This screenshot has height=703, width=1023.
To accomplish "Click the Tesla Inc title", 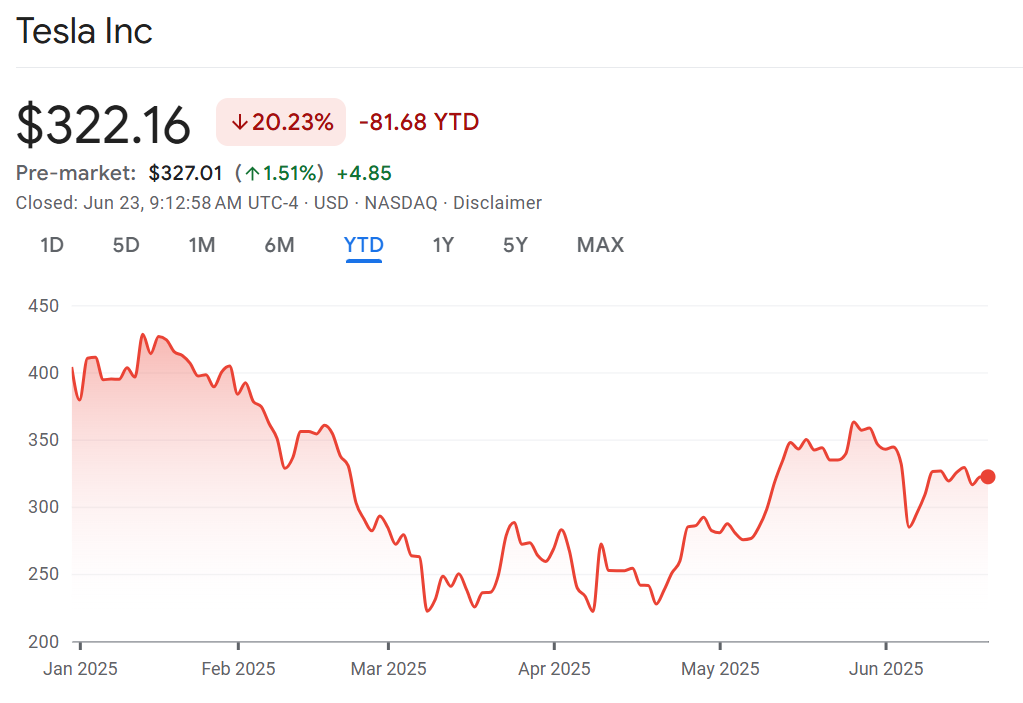I will coord(85,32).
